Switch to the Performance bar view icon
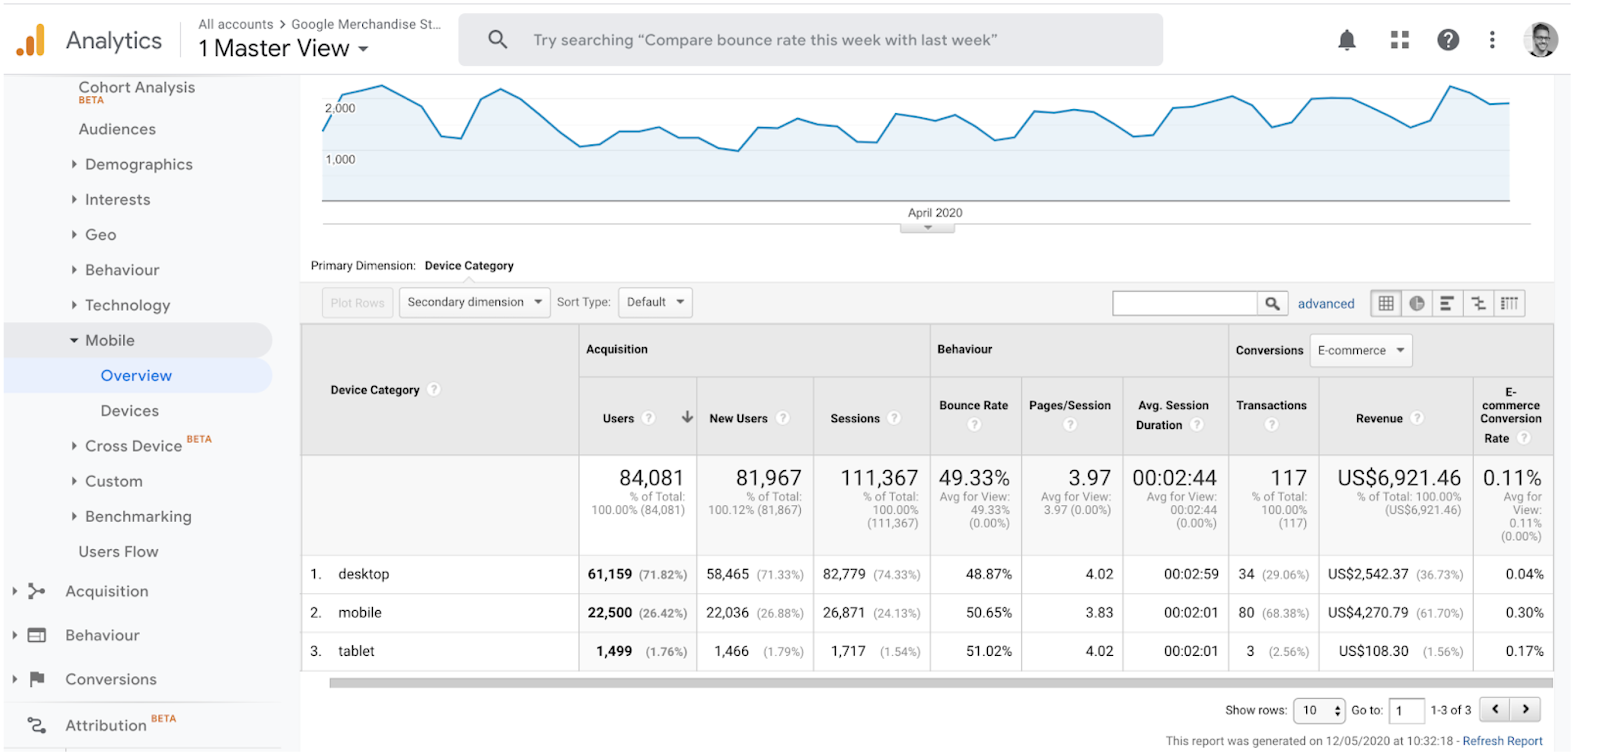The image size is (1600, 755). [1447, 303]
